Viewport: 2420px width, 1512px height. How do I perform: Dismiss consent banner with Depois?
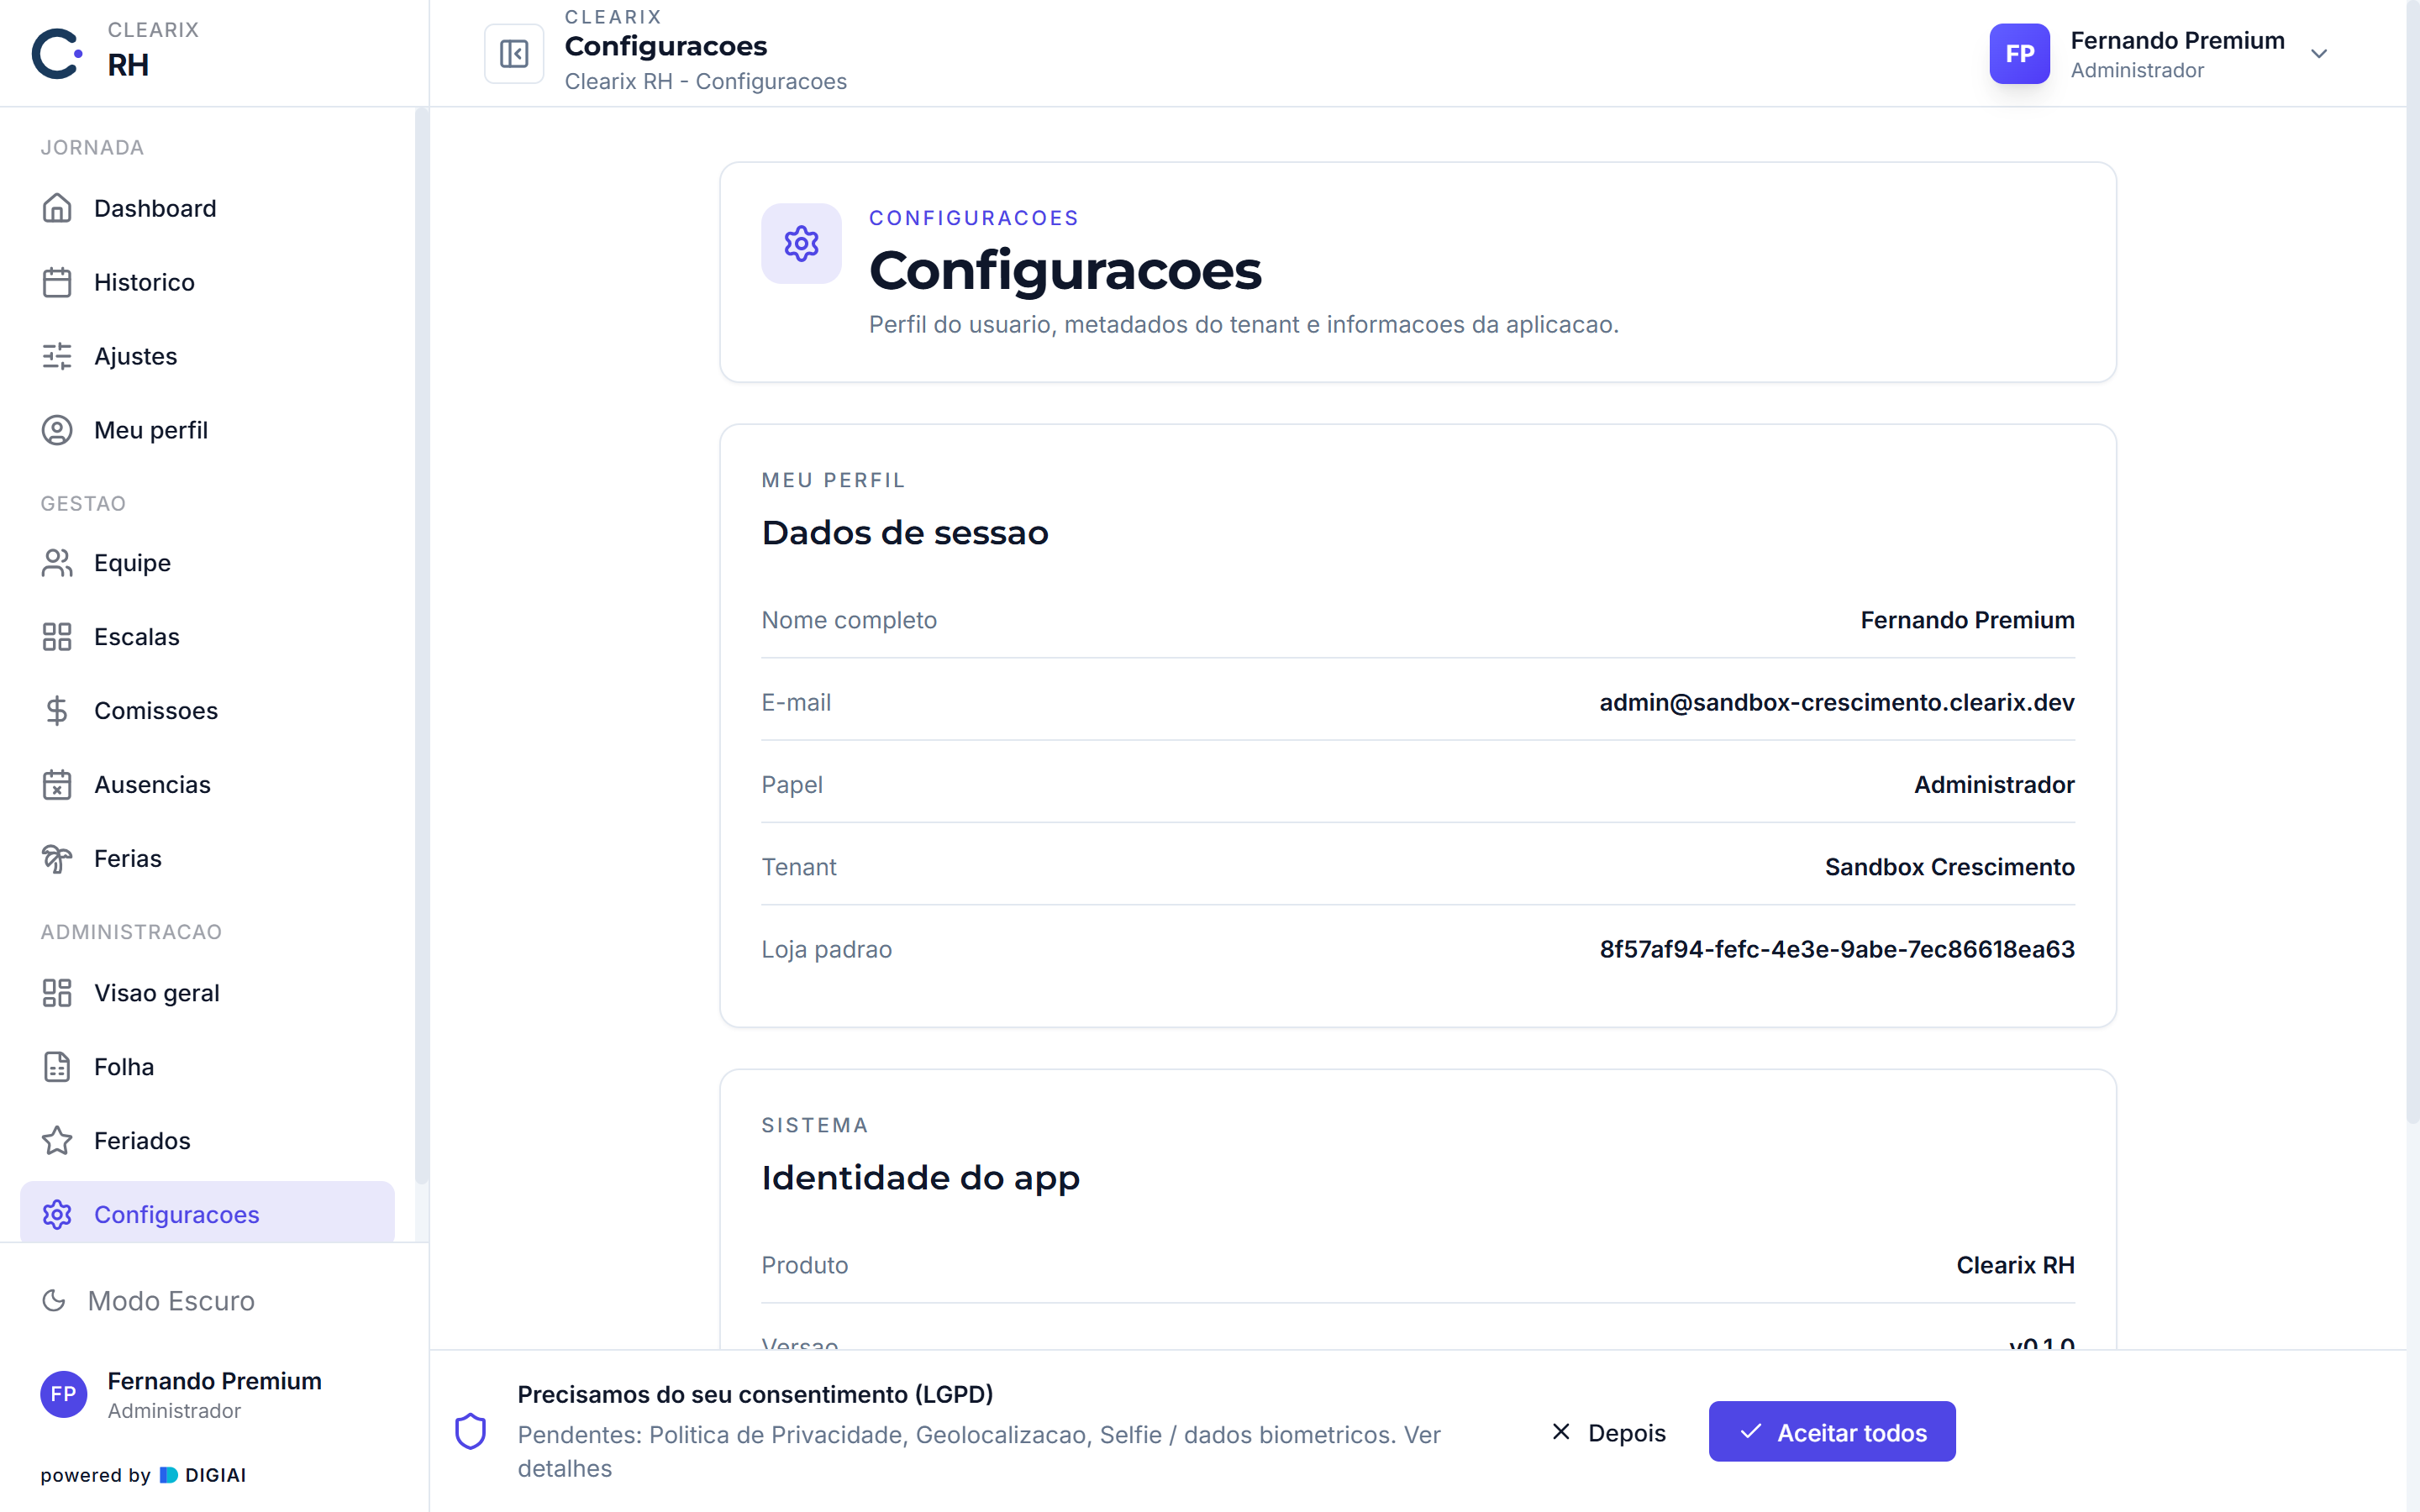(x=1609, y=1432)
